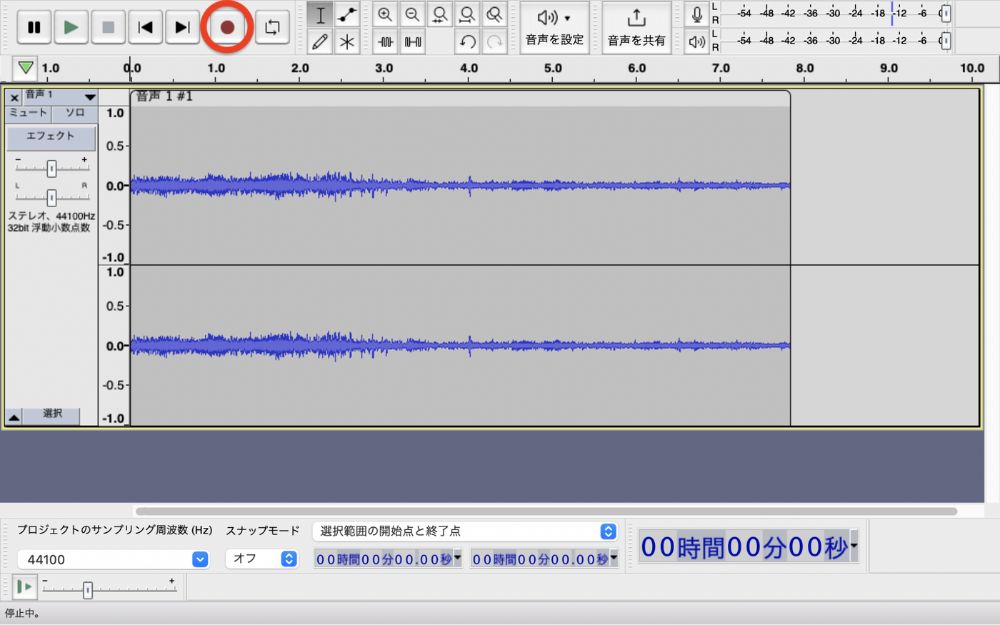Click the green timeline playhead triangle
Screen dimensions: 1000x625
[x=25, y=67]
